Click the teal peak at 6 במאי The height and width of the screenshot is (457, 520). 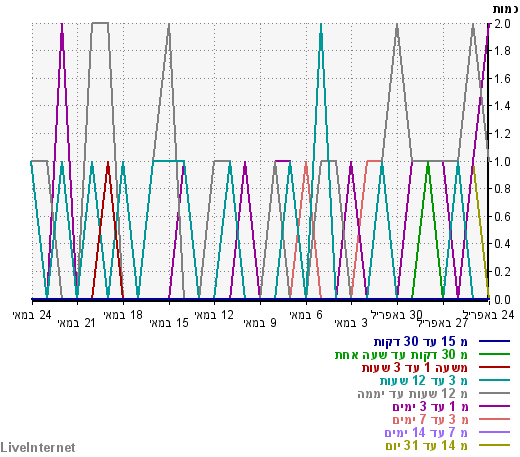(321, 25)
